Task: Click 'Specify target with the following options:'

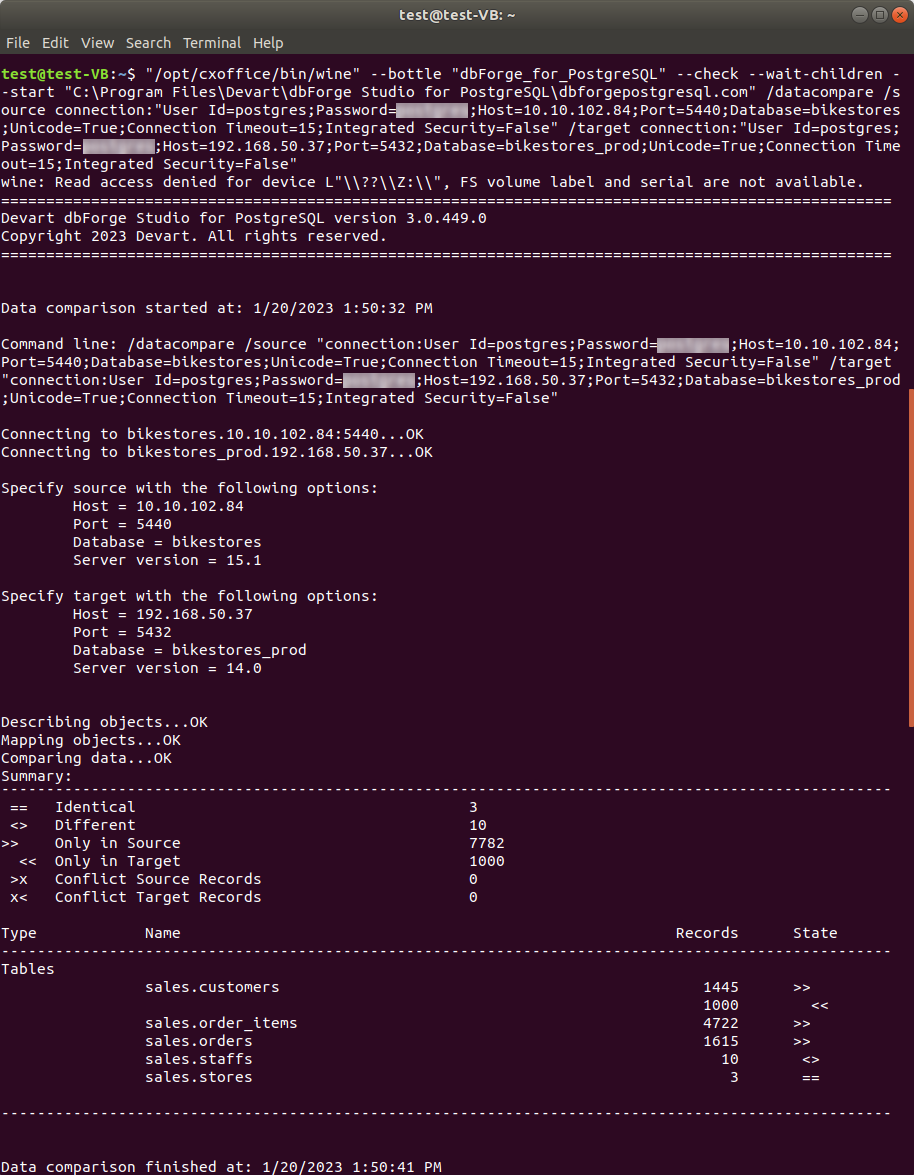Action: 190,596
